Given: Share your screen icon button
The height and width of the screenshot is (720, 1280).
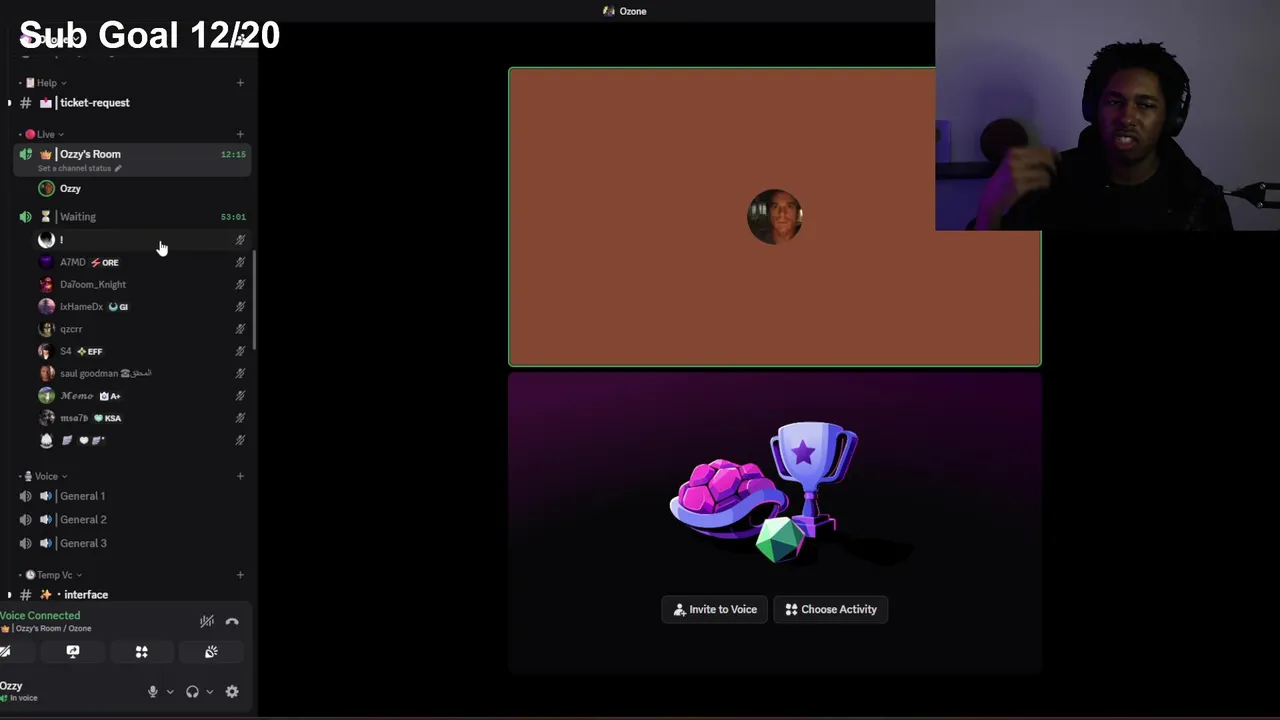Looking at the screenshot, I should tap(73, 652).
